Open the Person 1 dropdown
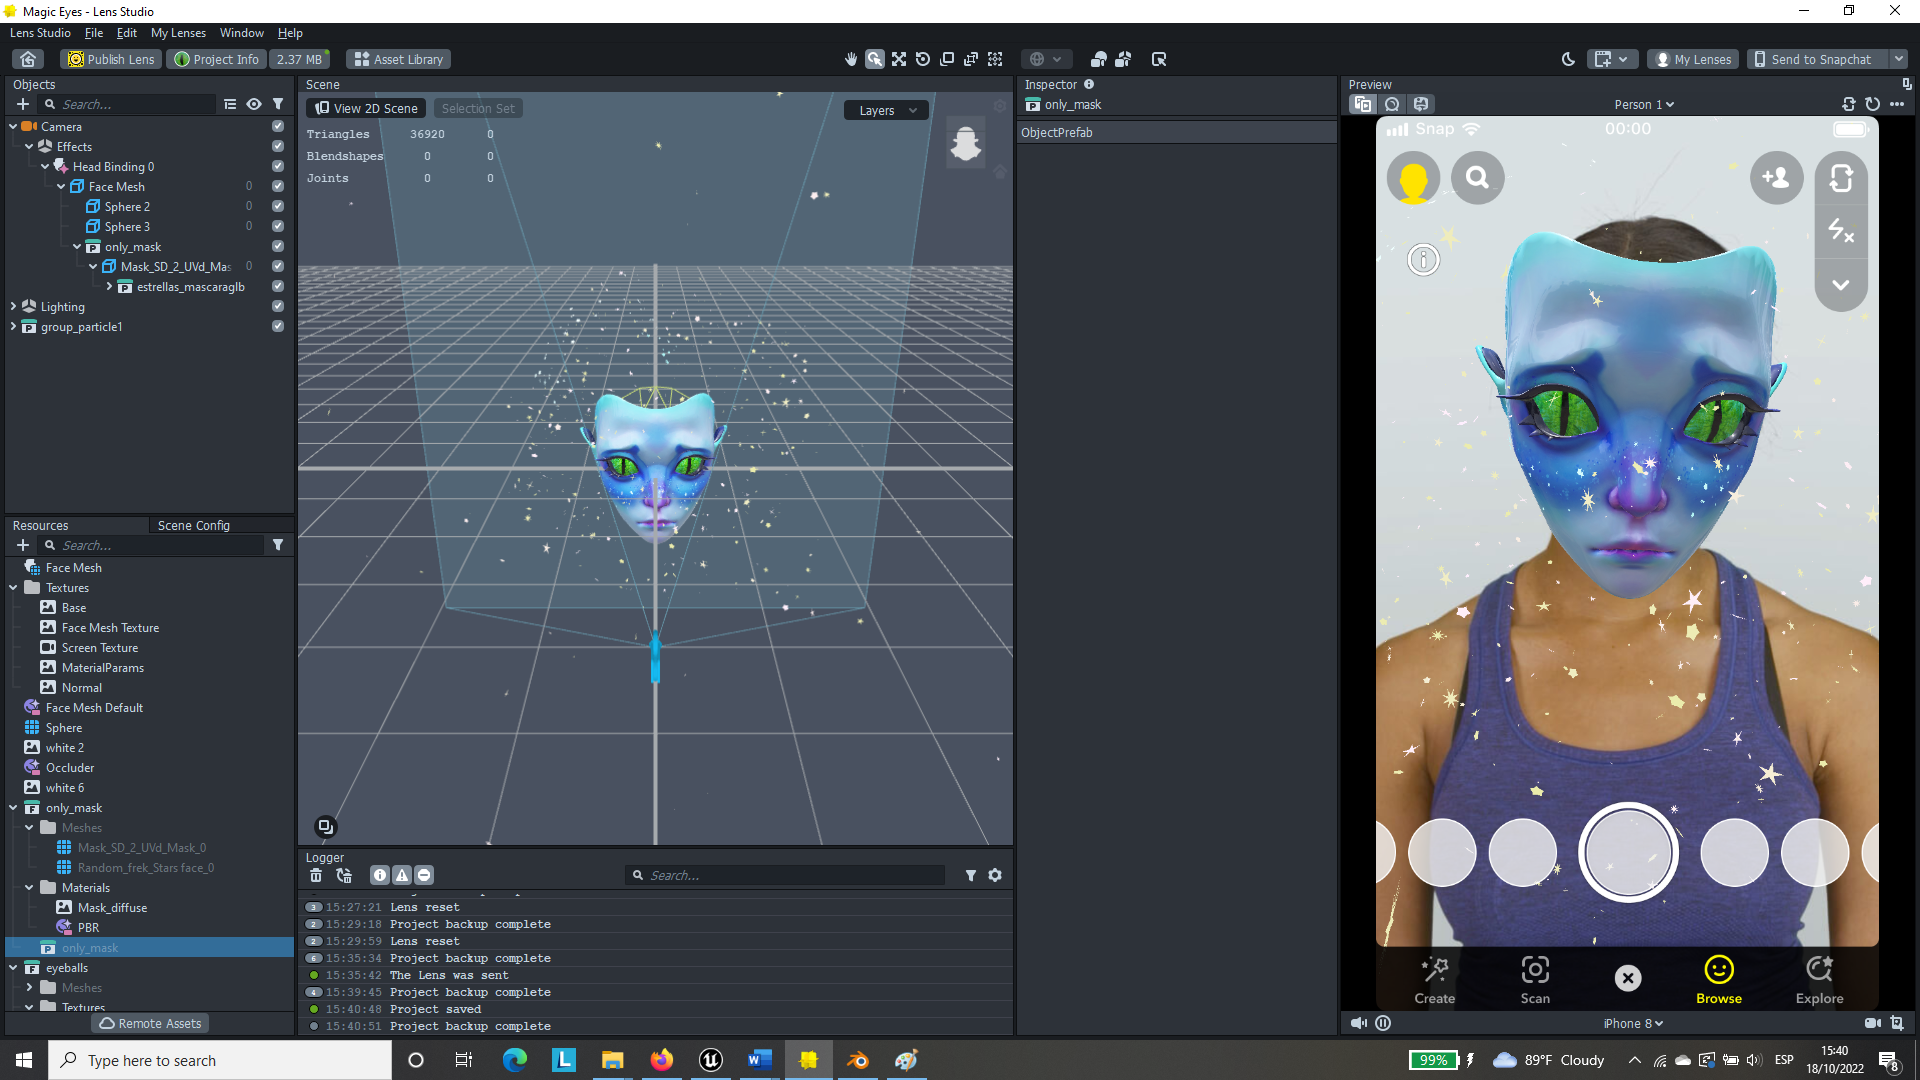1920x1080 pixels. tap(1643, 104)
